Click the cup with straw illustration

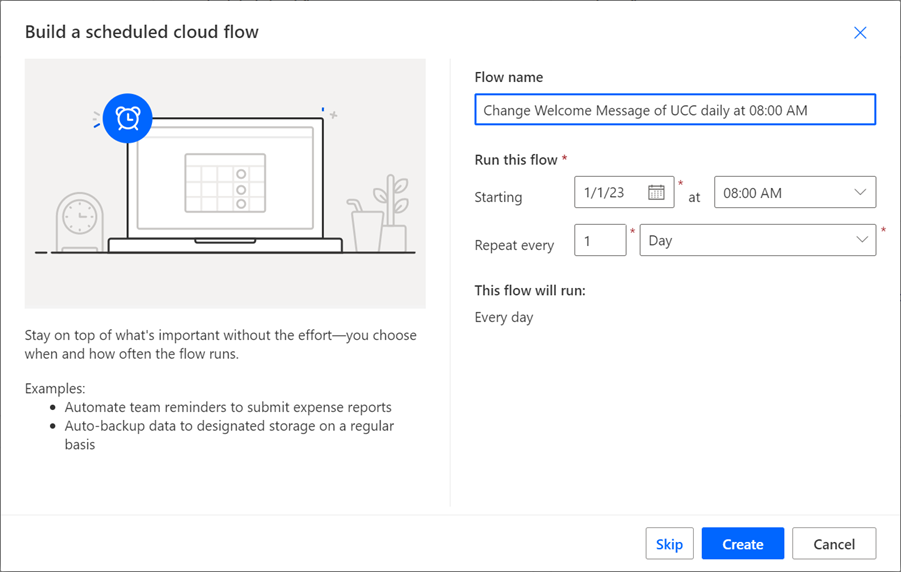tap(365, 226)
